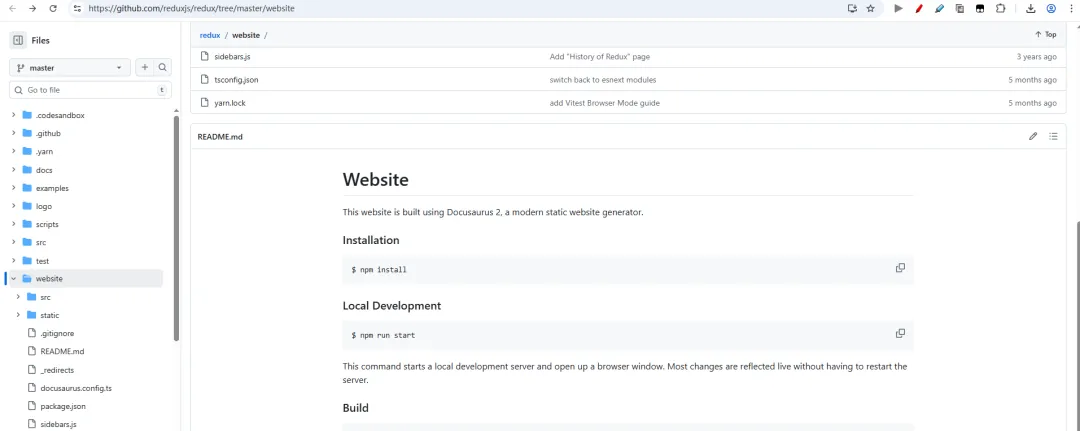Screen dimensions: 1080x431
Task: Select the test folder in tree
Action: (x=42, y=261)
